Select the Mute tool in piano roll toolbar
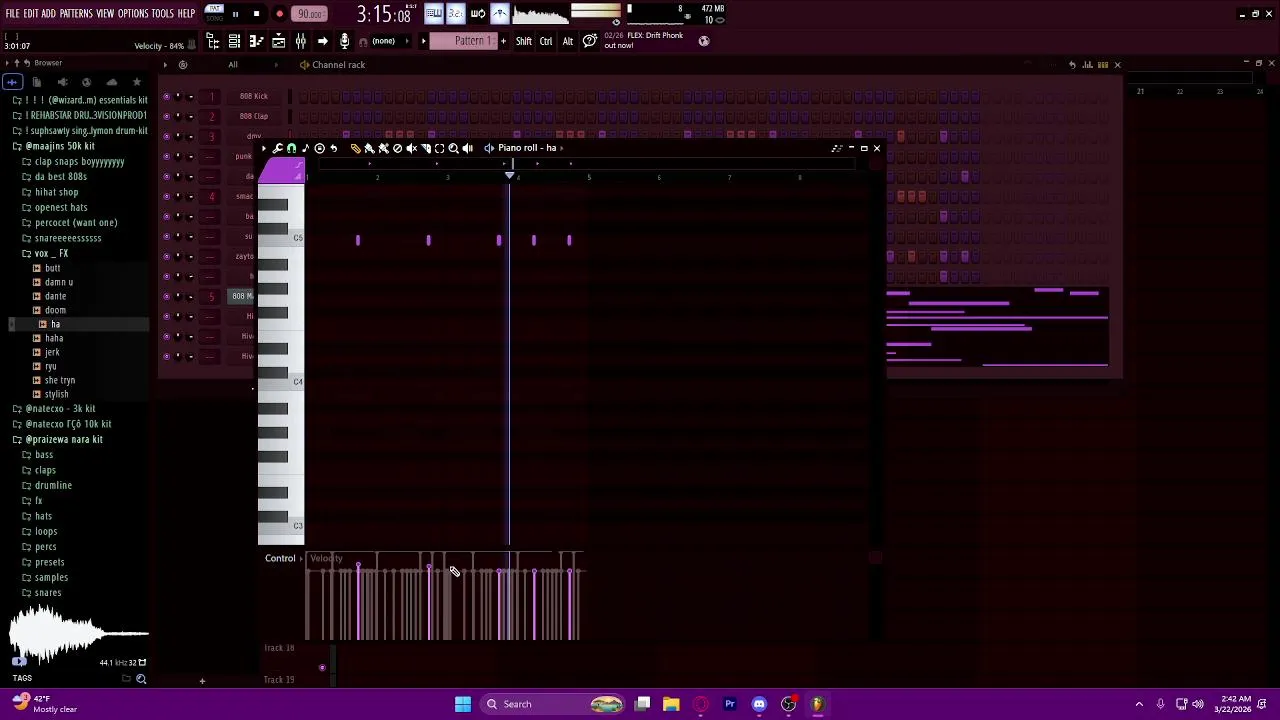This screenshot has height=720, width=1280. (411, 148)
